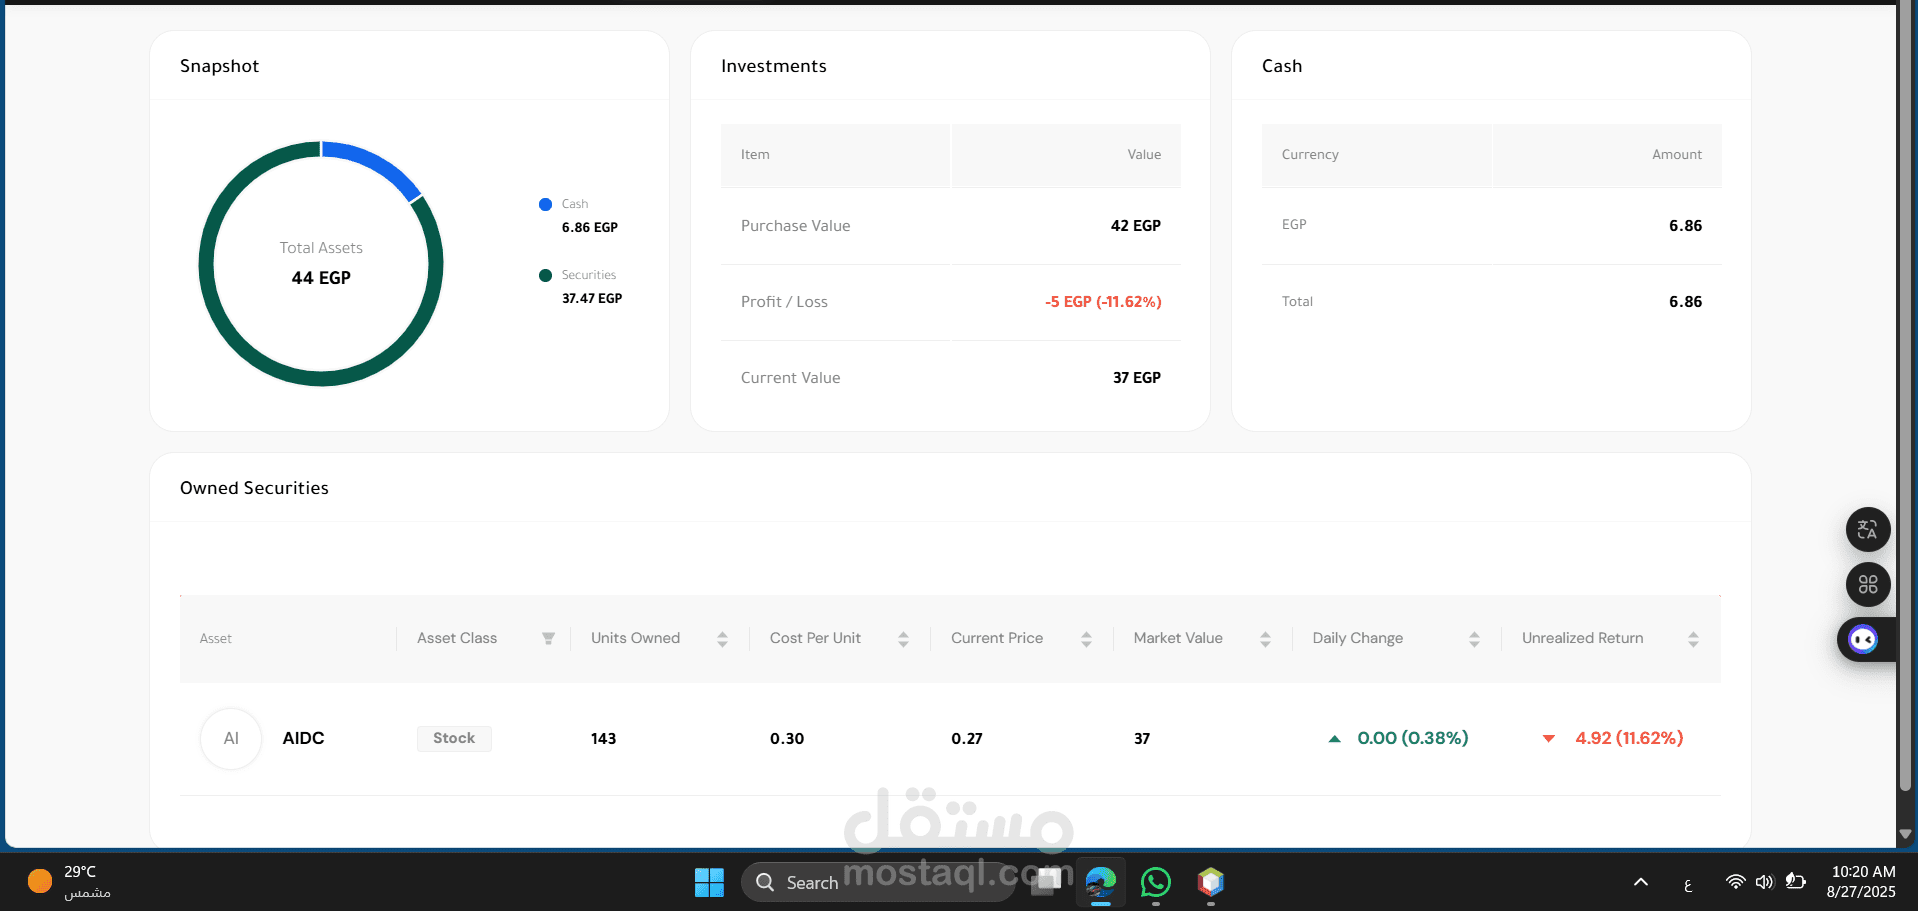
Task: Sort by Current Price arrows
Action: click(1086, 639)
